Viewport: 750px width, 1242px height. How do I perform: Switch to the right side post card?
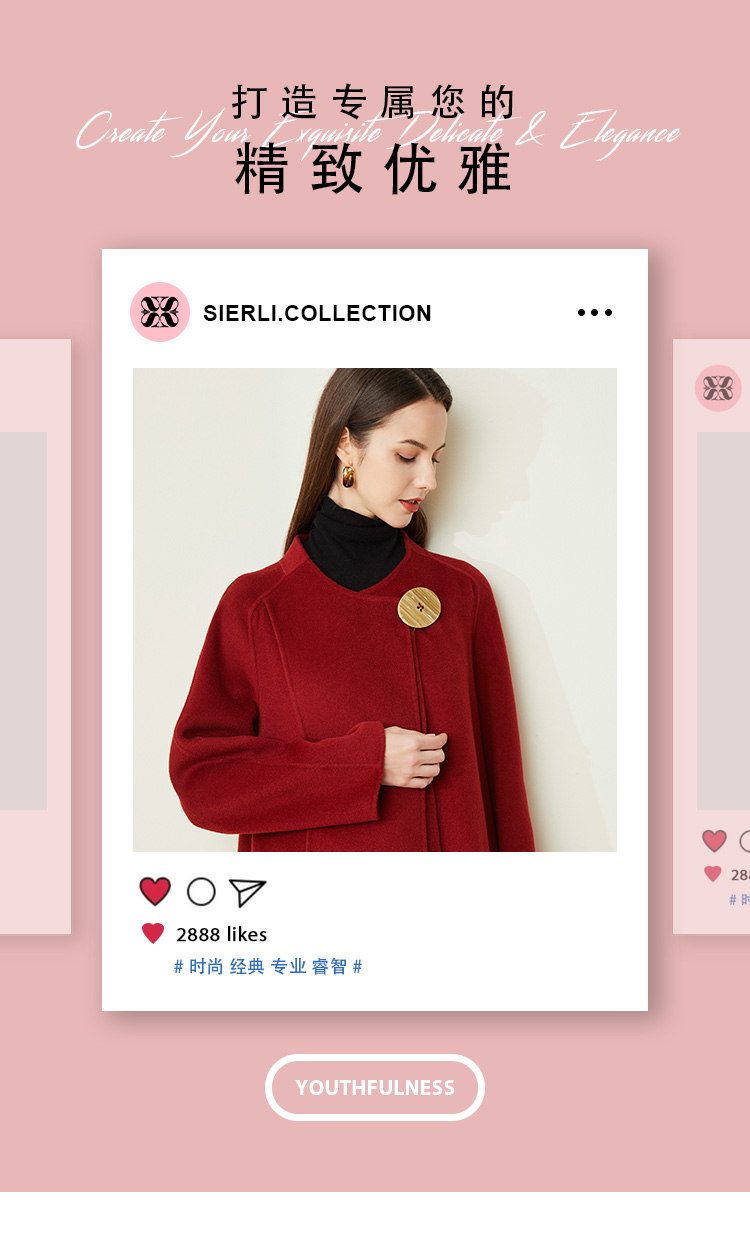pos(712,636)
